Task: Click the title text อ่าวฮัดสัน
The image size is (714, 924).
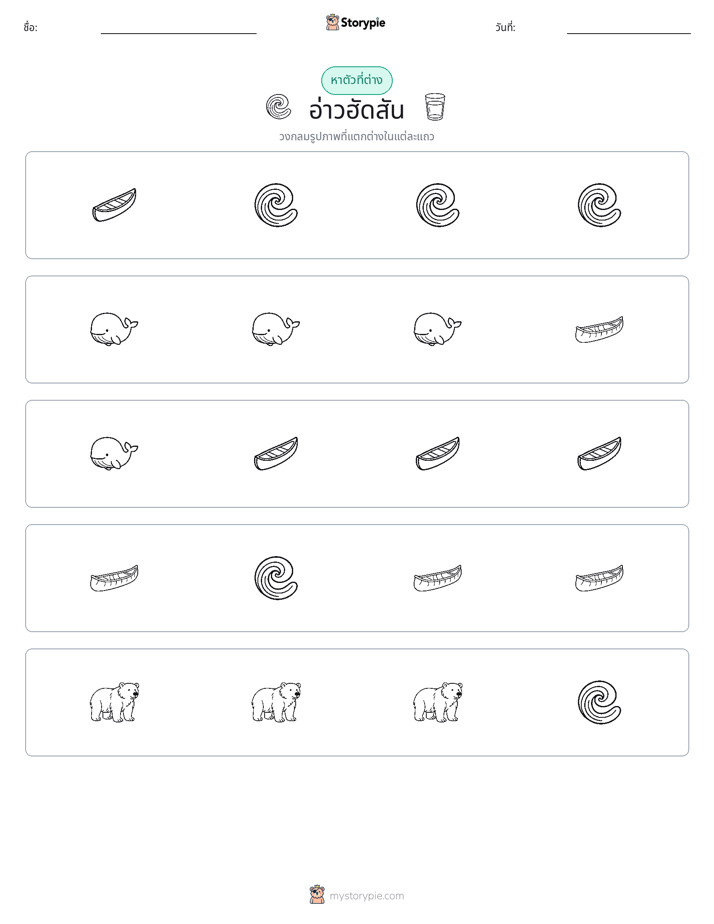Action: click(x=356, y=110)
